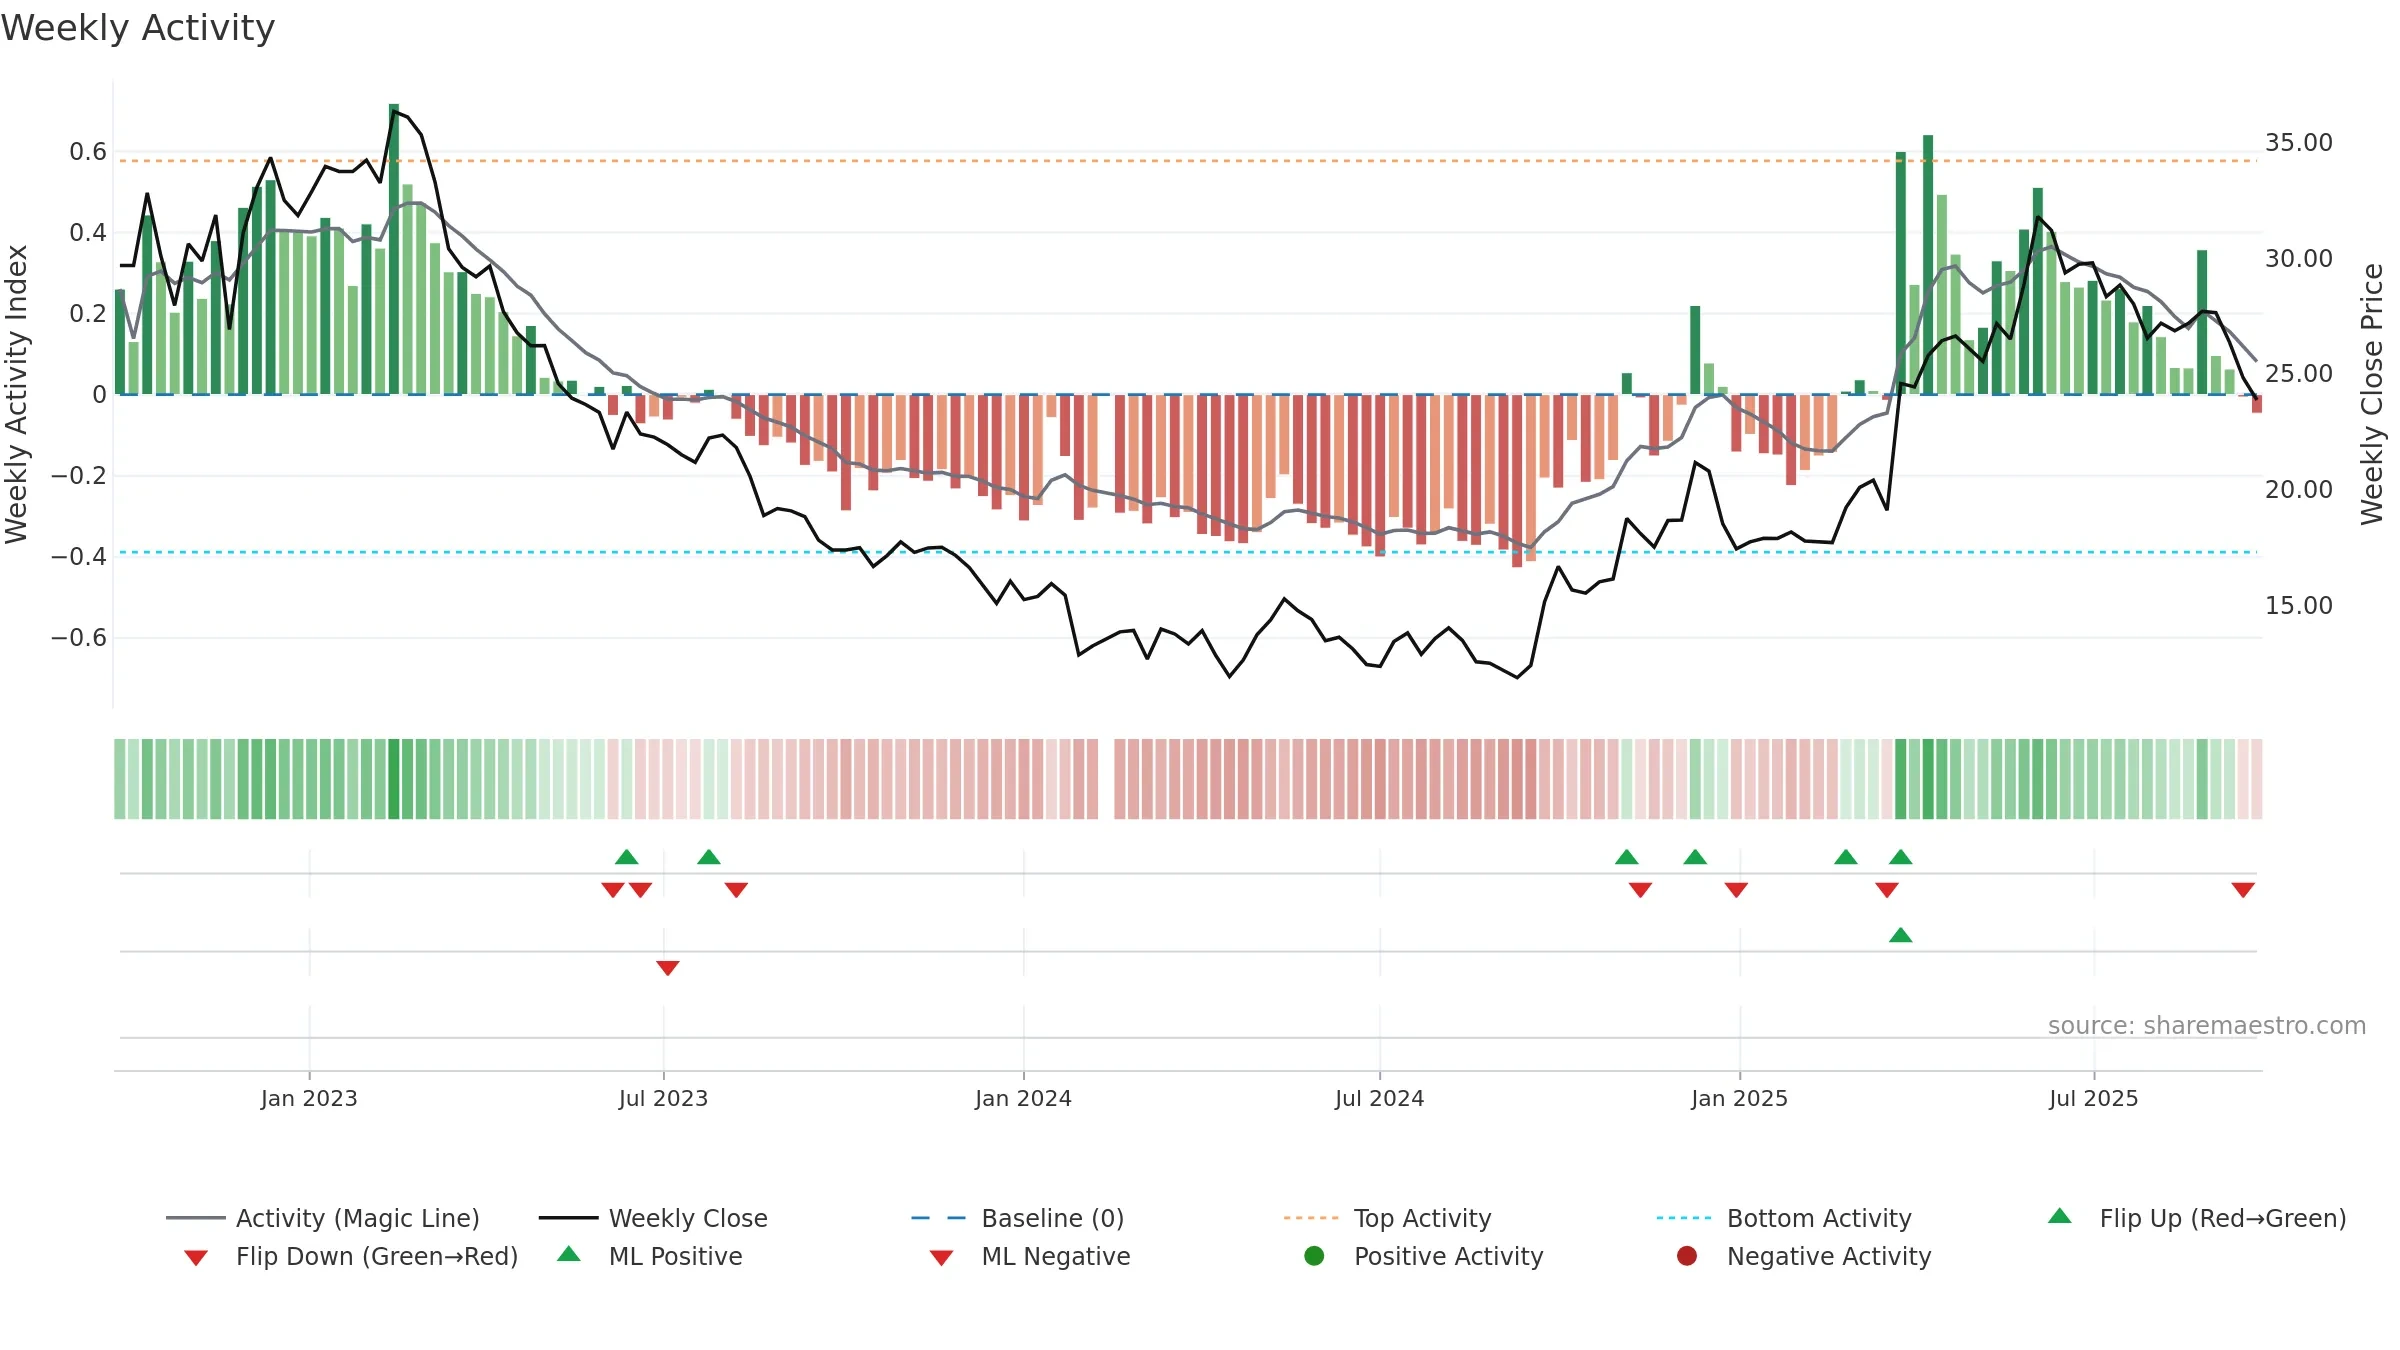The image size is (2400, 1350).
Task: Toggle Flip Down (Green→Red) legend entry
Action: [350, 1256]
